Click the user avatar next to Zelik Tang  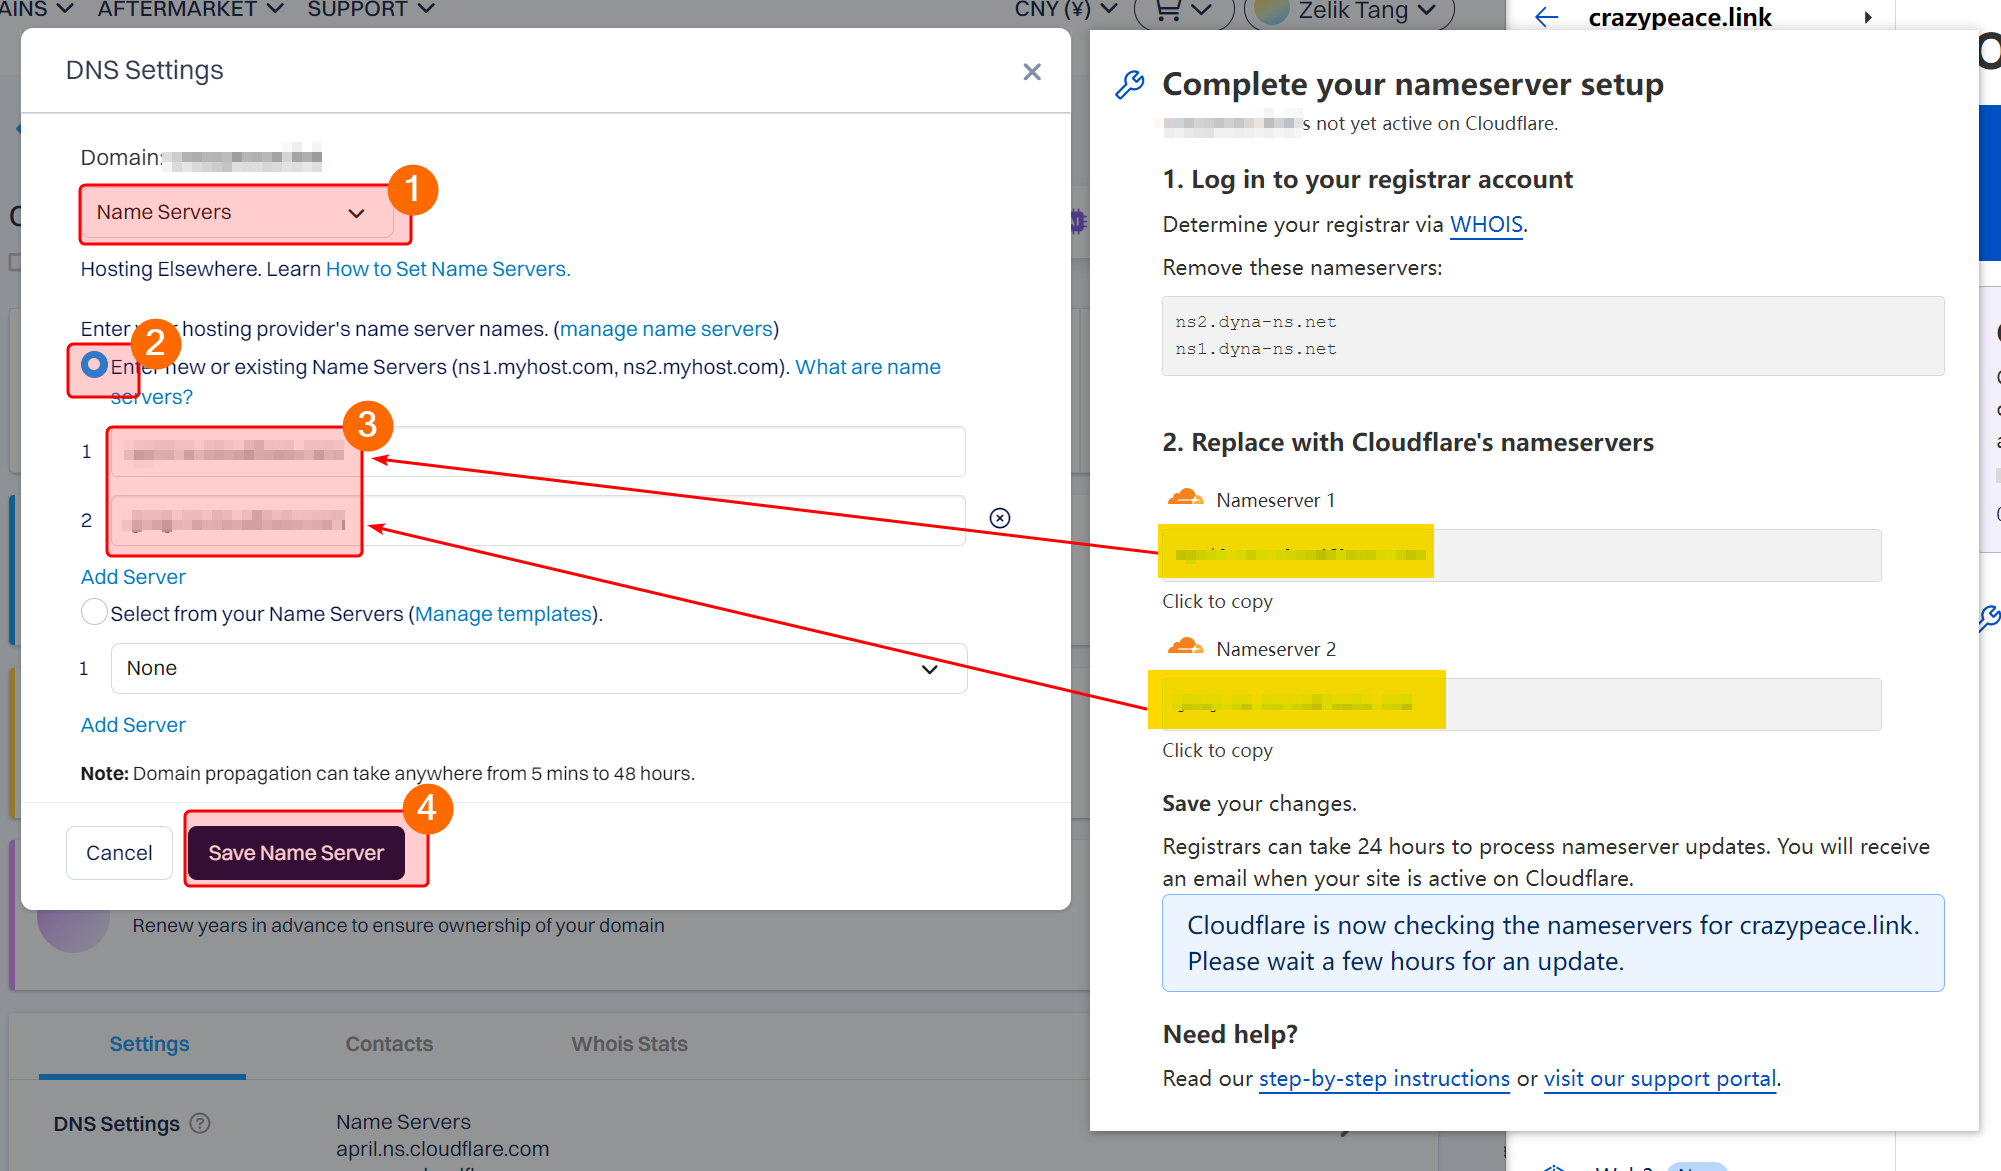click(1271, 11)
